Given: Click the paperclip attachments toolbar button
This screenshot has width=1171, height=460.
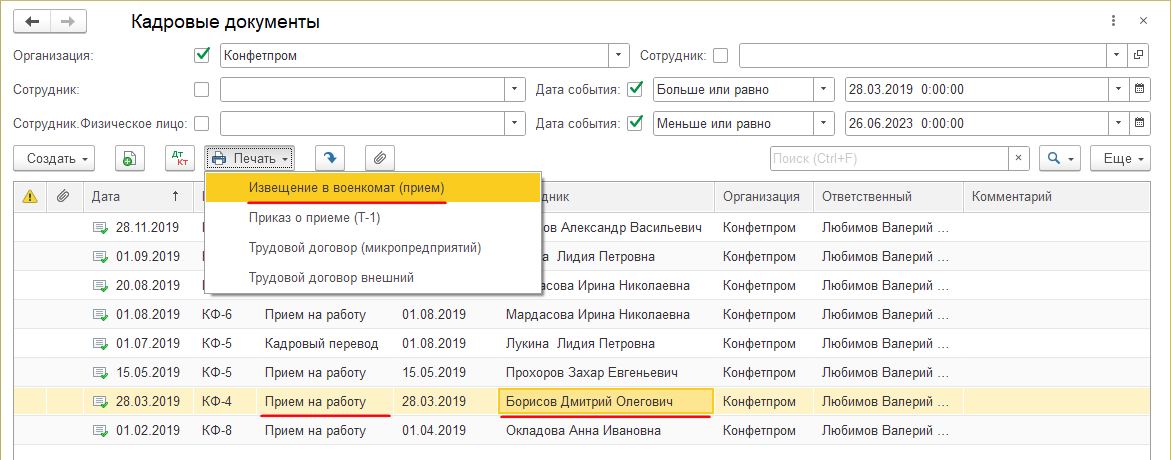Looking at the screenshot, I should (x=379, y=158).
